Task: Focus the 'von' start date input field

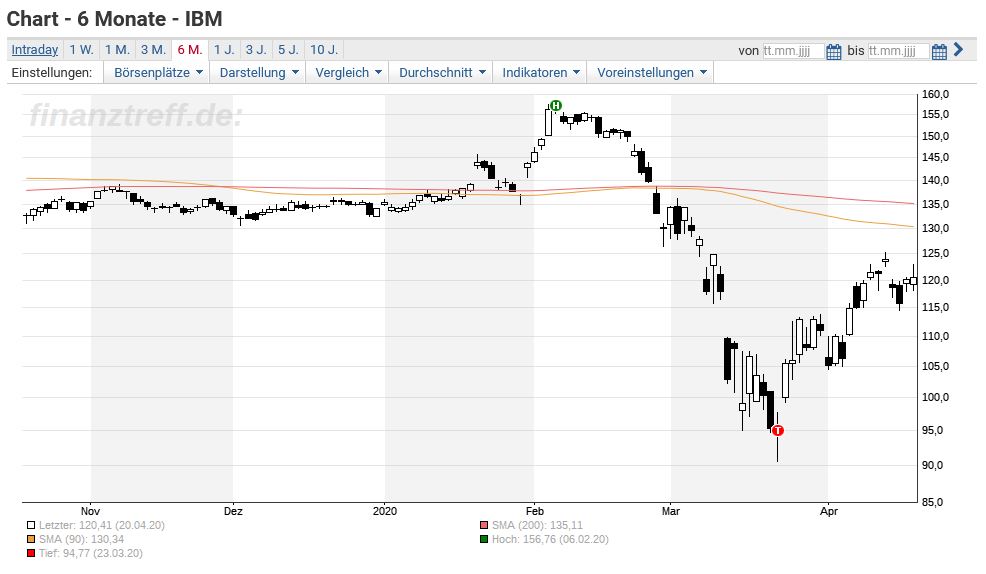Action: [x=792, y=51]
